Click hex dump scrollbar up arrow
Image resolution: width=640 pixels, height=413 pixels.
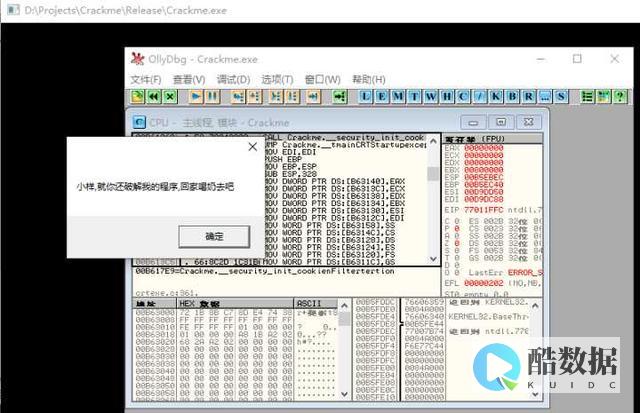click(x=344, y=306)
